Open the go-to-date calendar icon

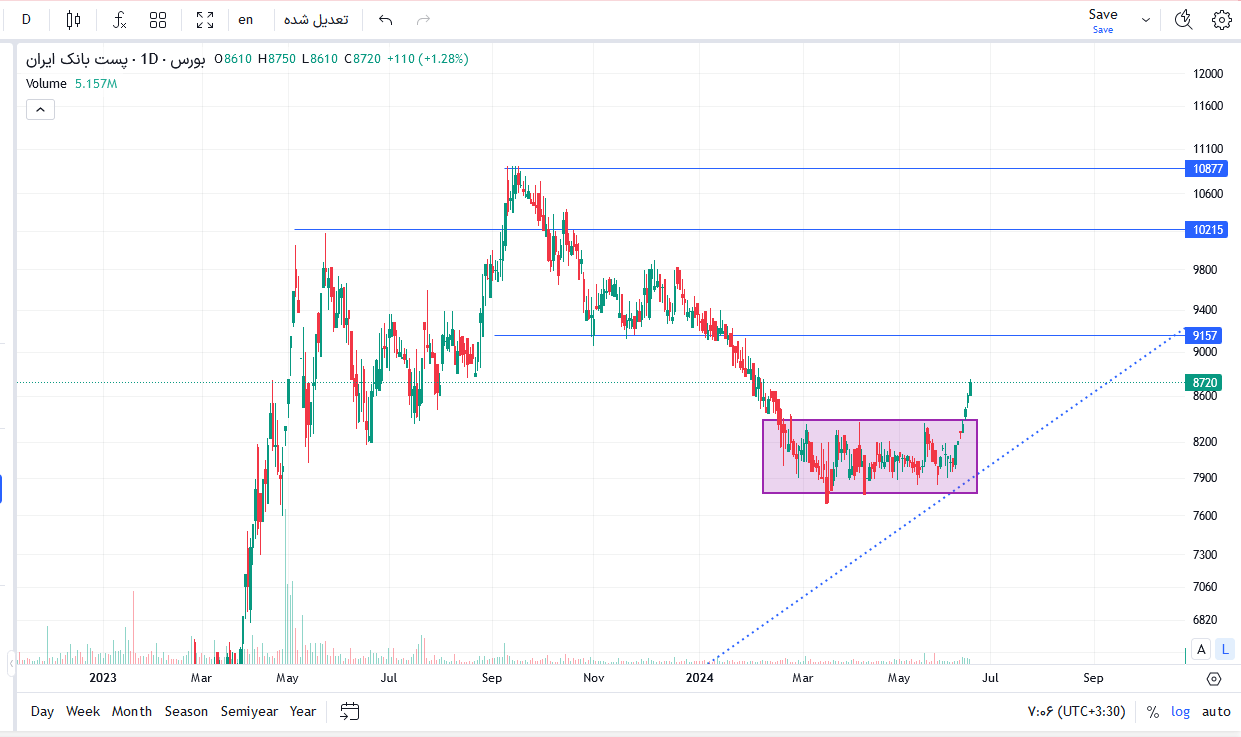coord(349,711)
